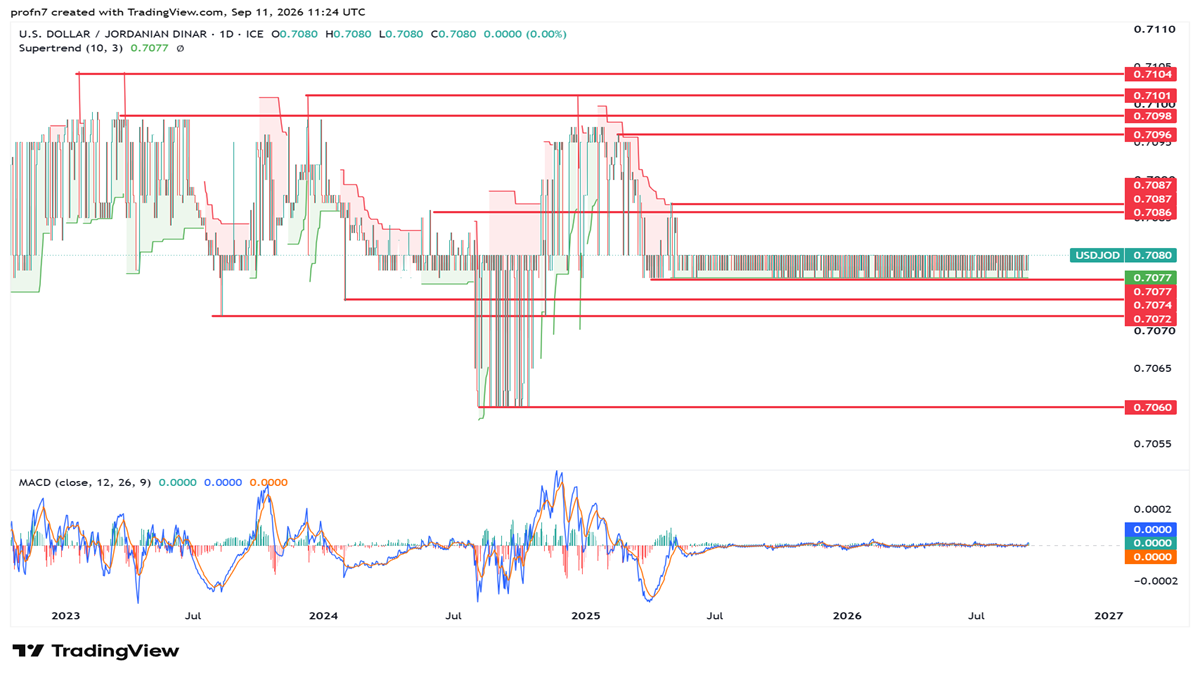This screenshot has width=1200, height=675.
Task: Click the 2023 label on the time axis
Action: click(65, 616)
